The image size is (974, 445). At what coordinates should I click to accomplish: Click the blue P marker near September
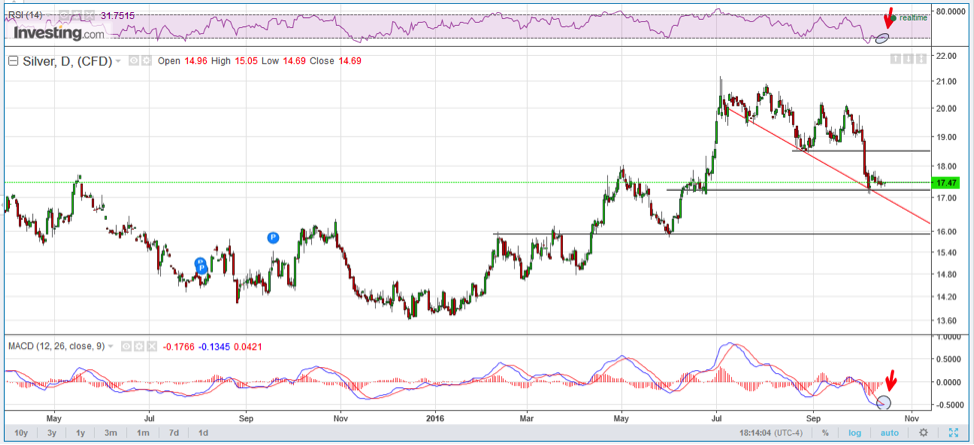point(273,237)
